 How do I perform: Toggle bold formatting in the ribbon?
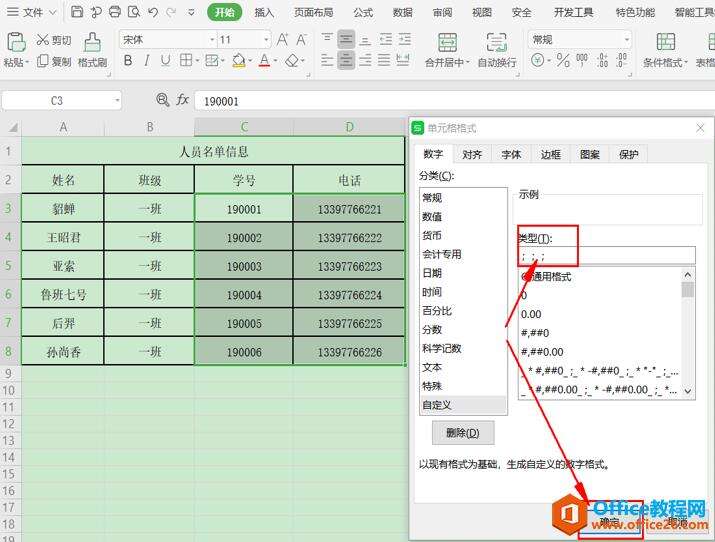coord(128,61)
